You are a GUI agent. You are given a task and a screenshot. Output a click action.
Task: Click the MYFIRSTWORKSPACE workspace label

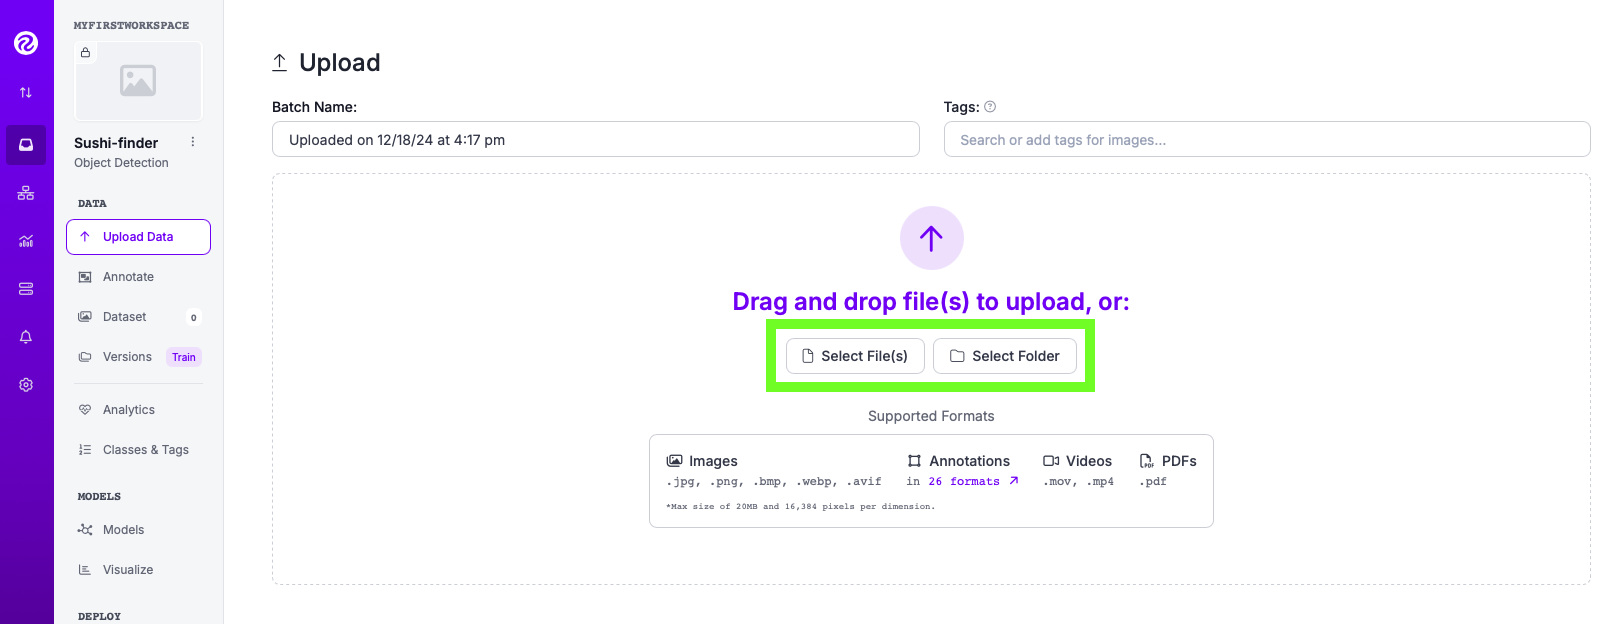(x=131, y=25)
